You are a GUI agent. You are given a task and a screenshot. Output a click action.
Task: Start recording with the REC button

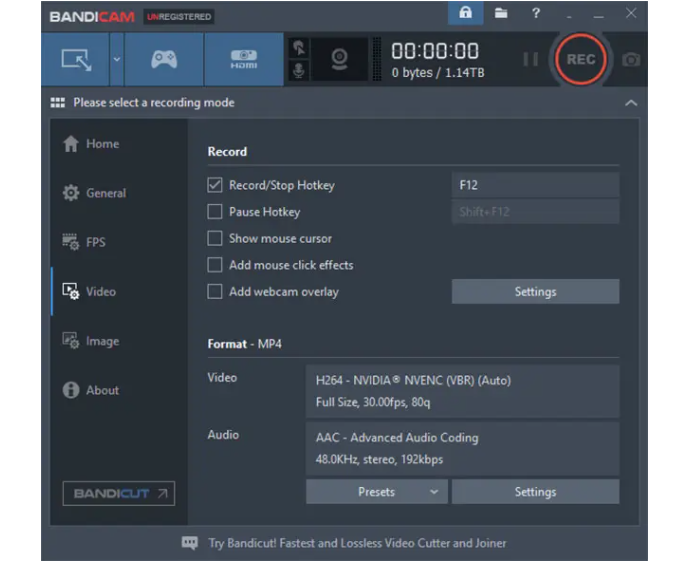581,59
